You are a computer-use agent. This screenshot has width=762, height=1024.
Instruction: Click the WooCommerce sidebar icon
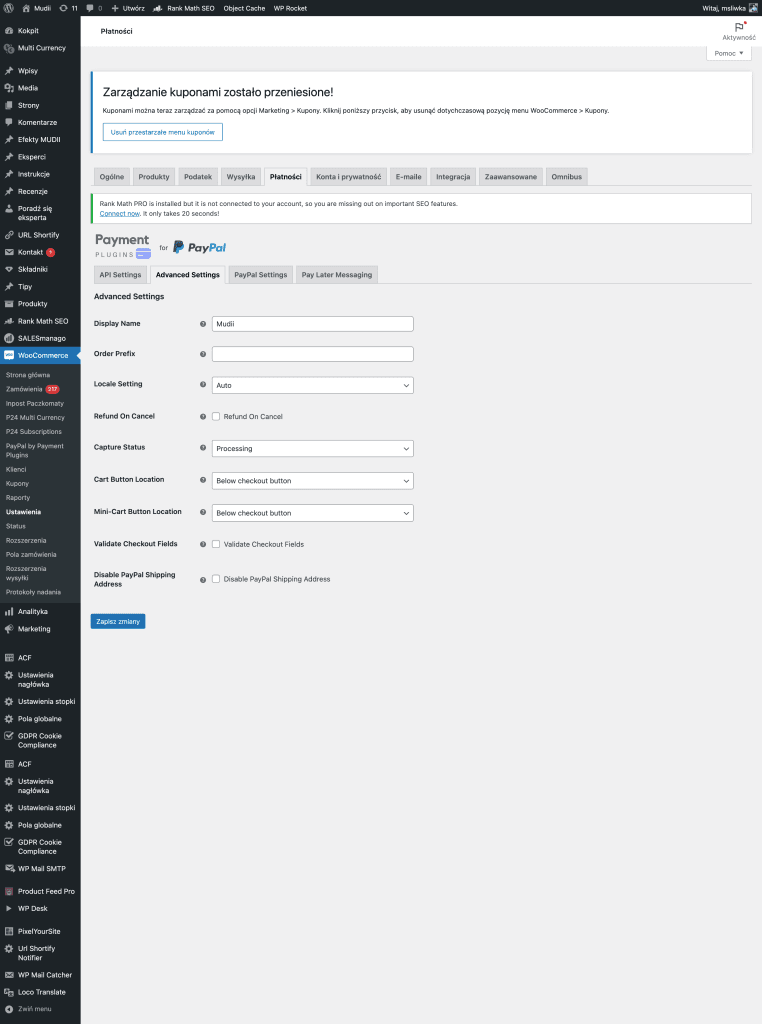pyautogui.click(x=9, y=355)
